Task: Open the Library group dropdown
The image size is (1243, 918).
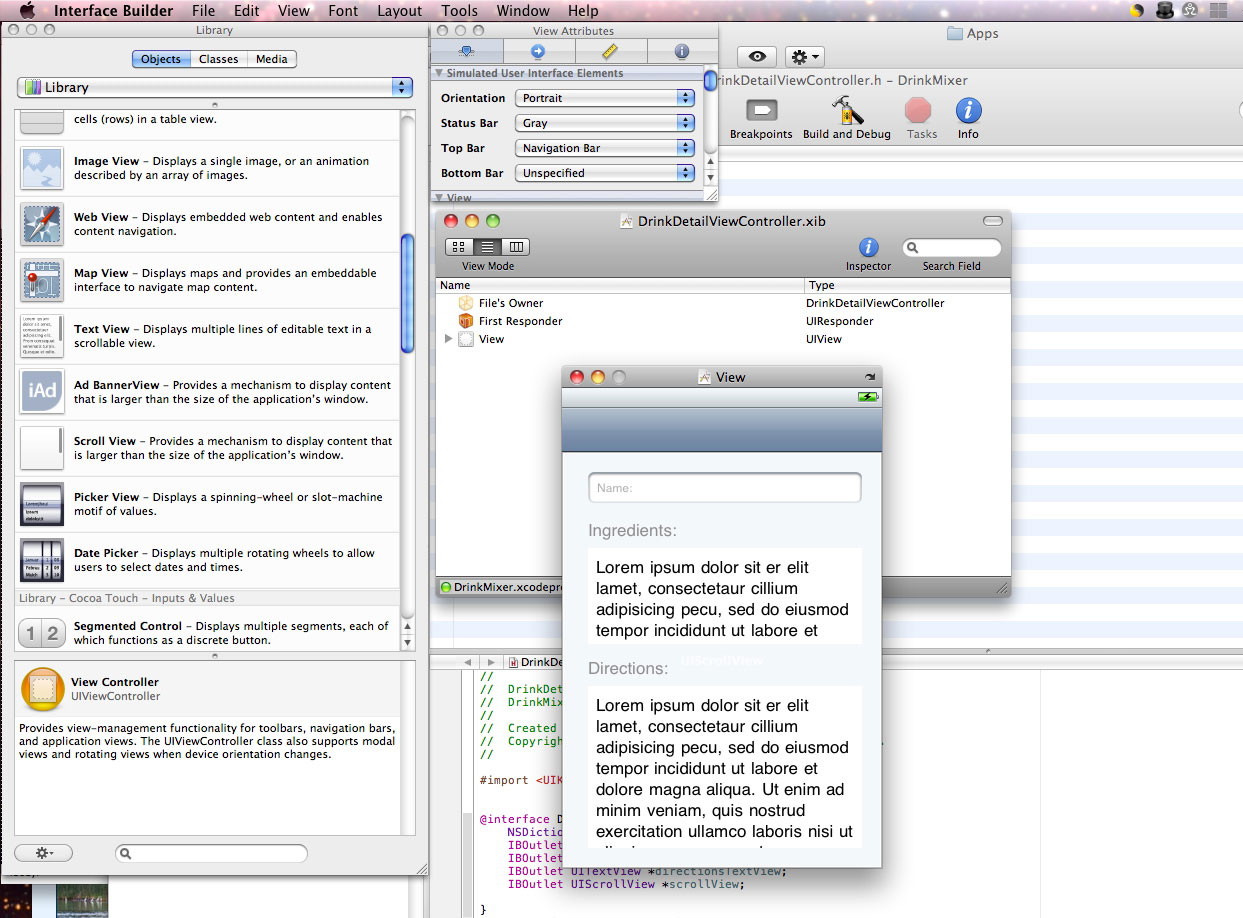Action: pyautogui.click(x=215, y=88)
